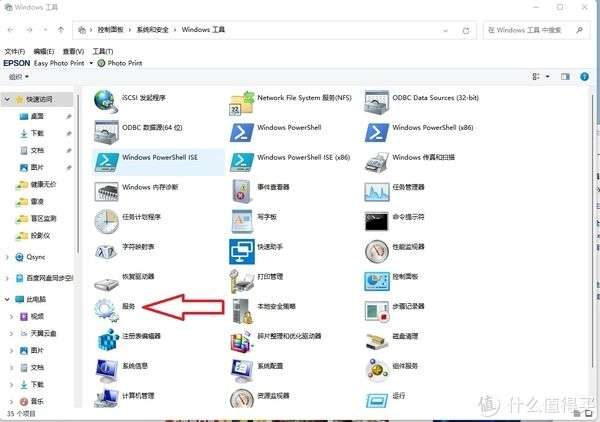The width and height of the screenshot is (600, 422).
Task: Select 桌面 in Quick access
Action: [32, 116]
